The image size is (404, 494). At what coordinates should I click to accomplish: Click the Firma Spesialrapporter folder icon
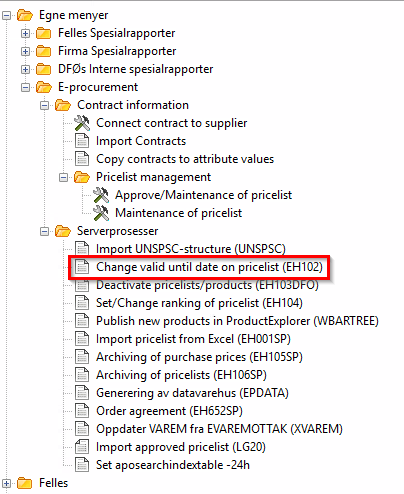44,51
